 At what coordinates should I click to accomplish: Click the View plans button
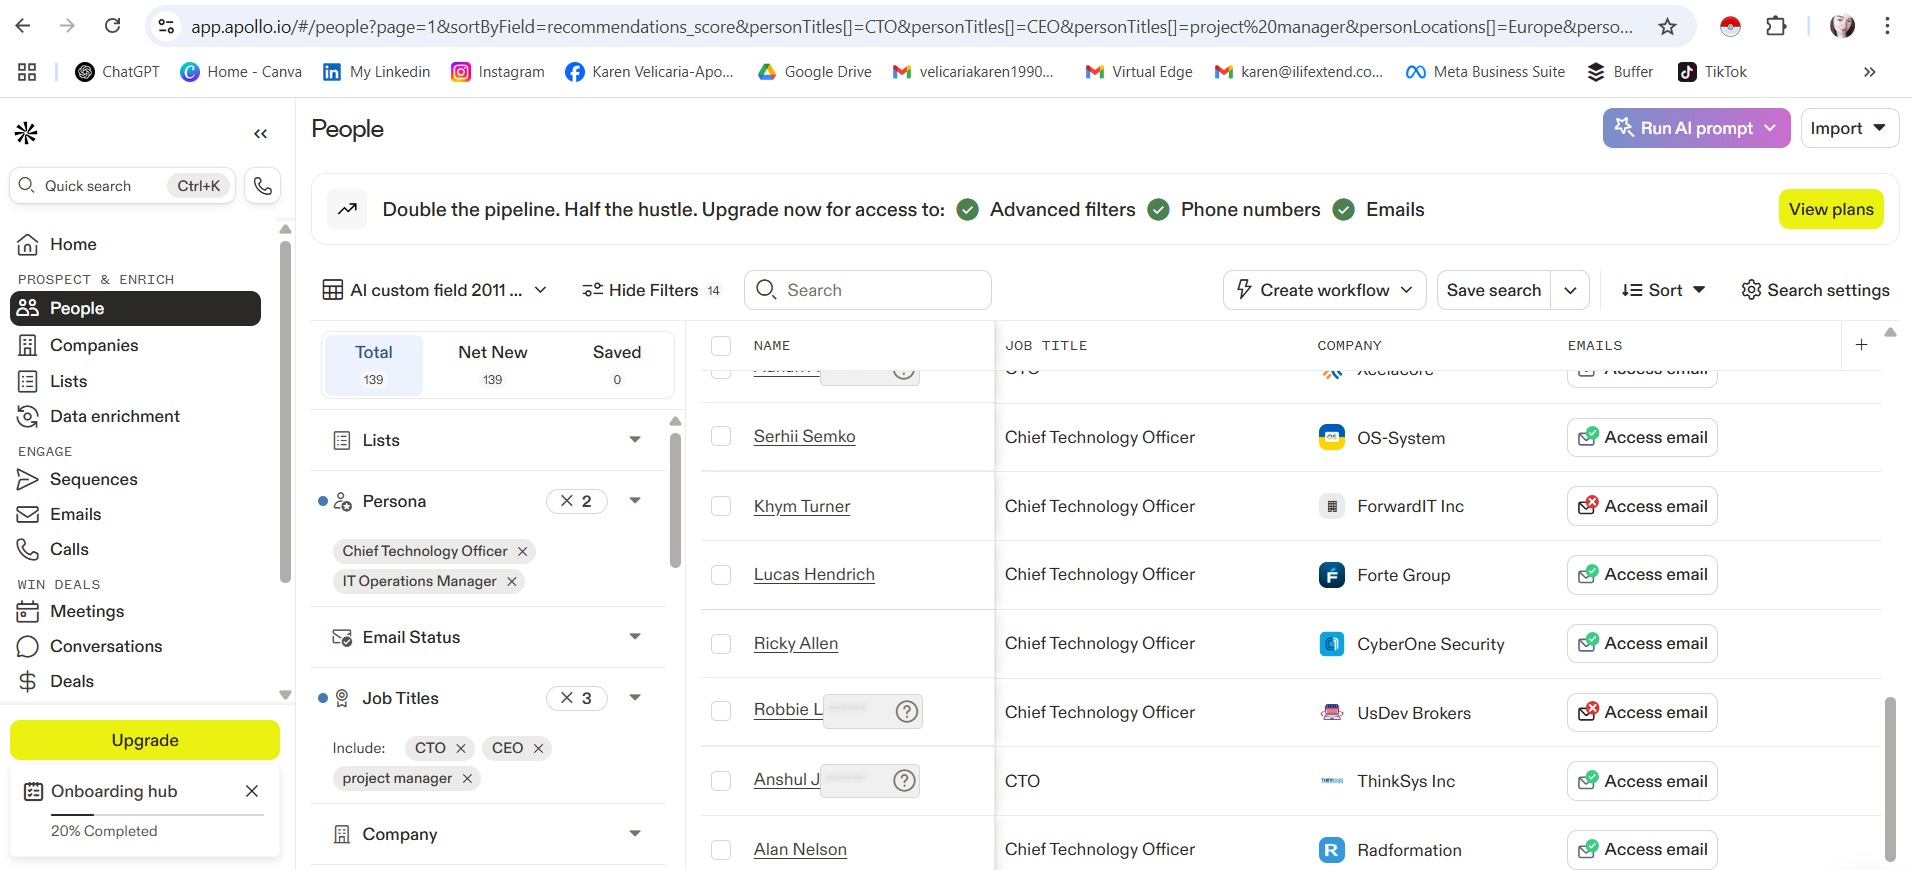point(1830,209)
